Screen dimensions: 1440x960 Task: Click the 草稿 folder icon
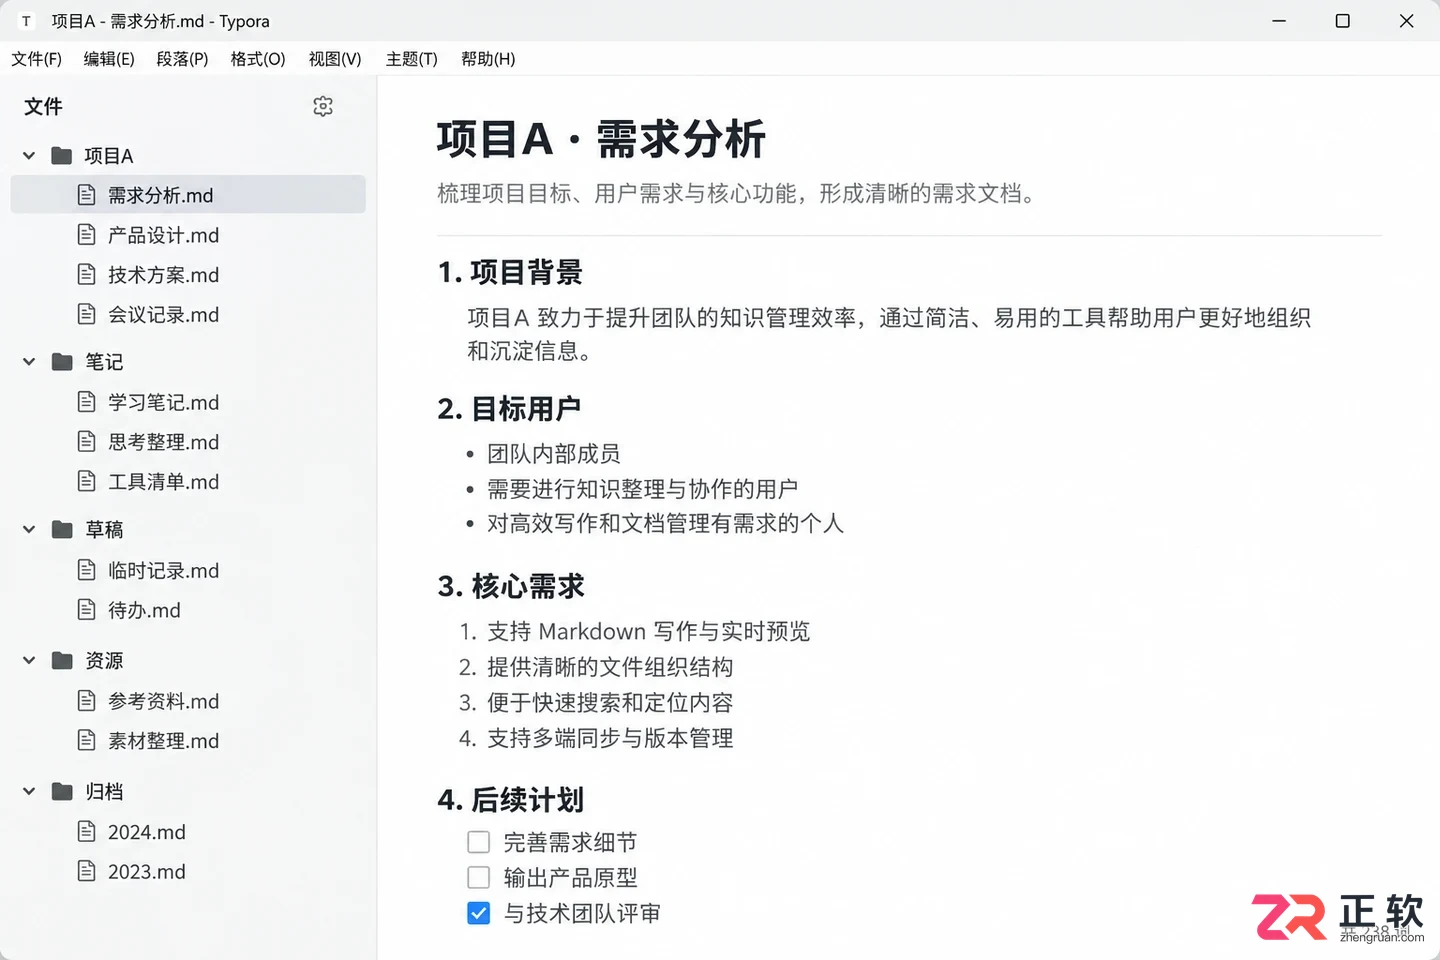[62, 529]
